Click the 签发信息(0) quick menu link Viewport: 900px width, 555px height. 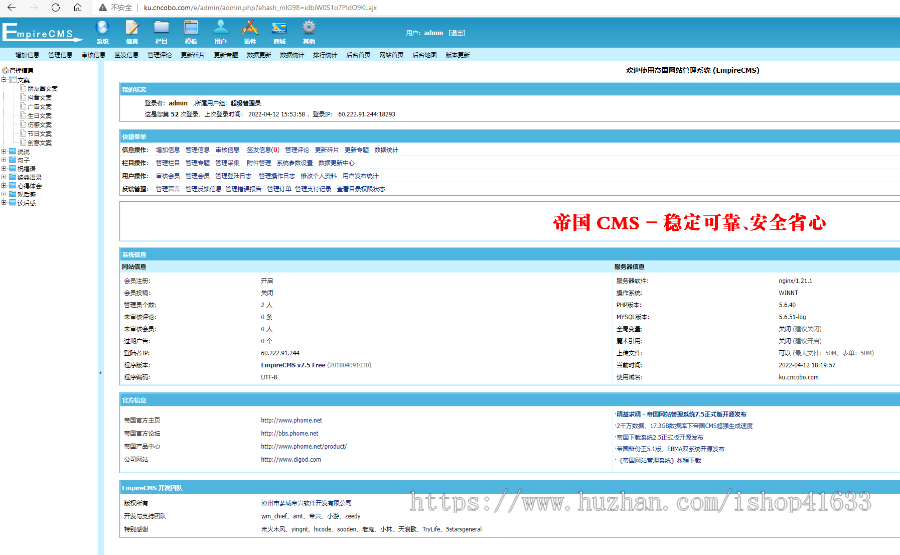[x=263, y=150]
